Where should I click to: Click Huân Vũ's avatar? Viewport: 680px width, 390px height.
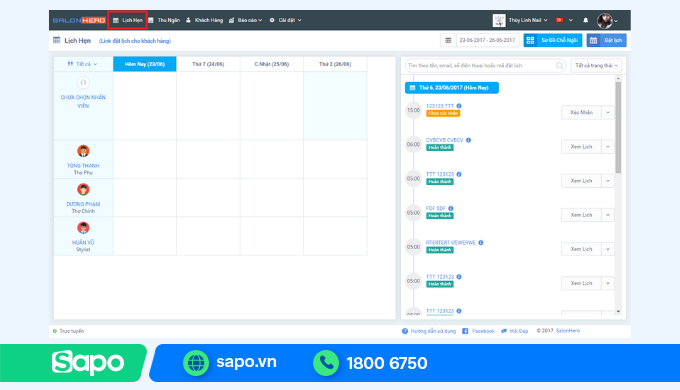click(x=83, y=228)
